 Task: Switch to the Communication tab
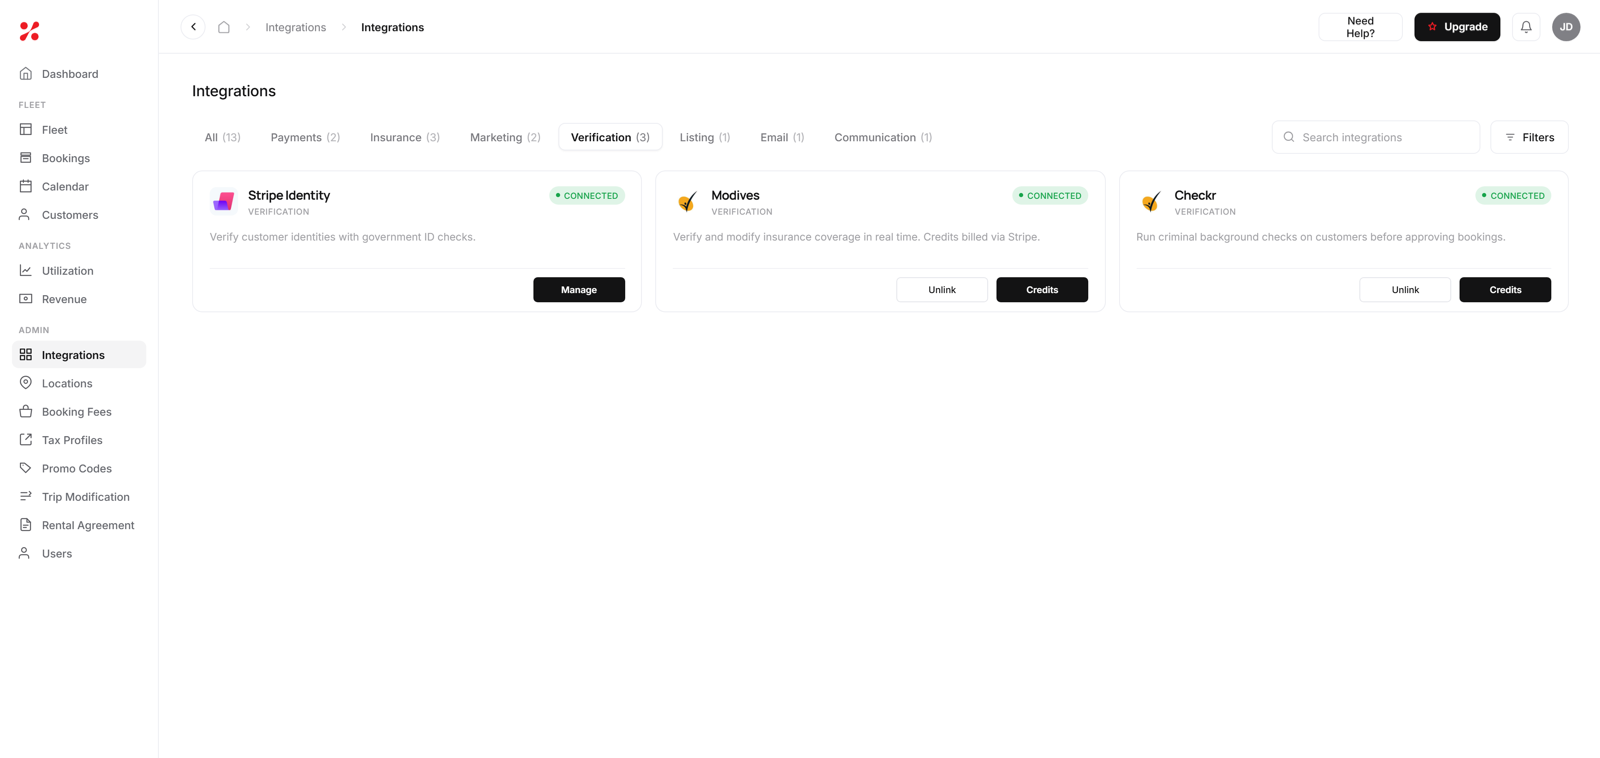pos(883,137)
